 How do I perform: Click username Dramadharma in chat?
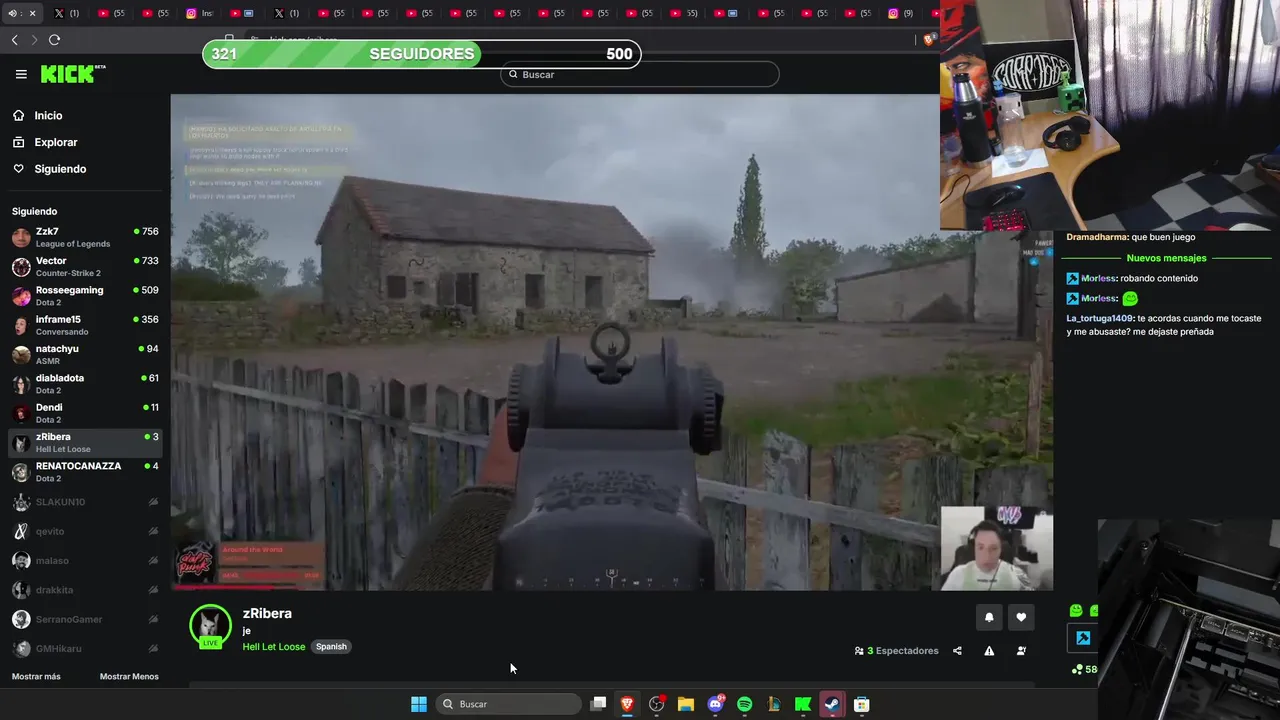tap(1097, 237)
